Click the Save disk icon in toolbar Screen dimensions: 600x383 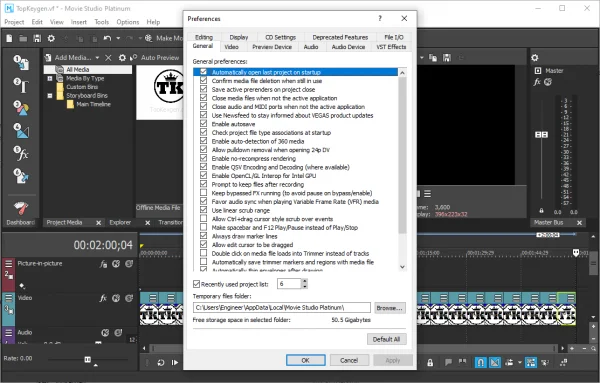(x=37, y=38)
